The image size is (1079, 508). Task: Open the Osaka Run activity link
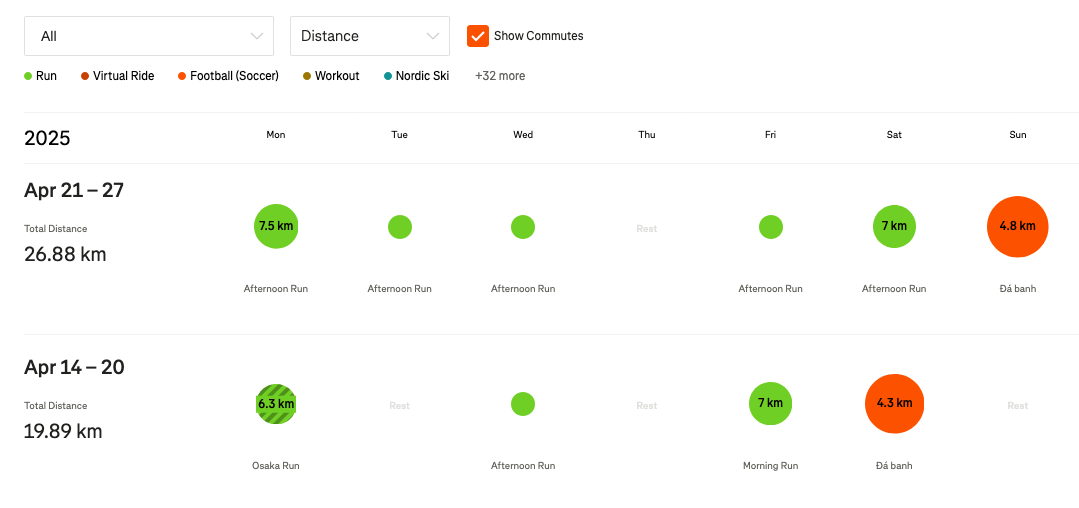(x=276, y=466)
